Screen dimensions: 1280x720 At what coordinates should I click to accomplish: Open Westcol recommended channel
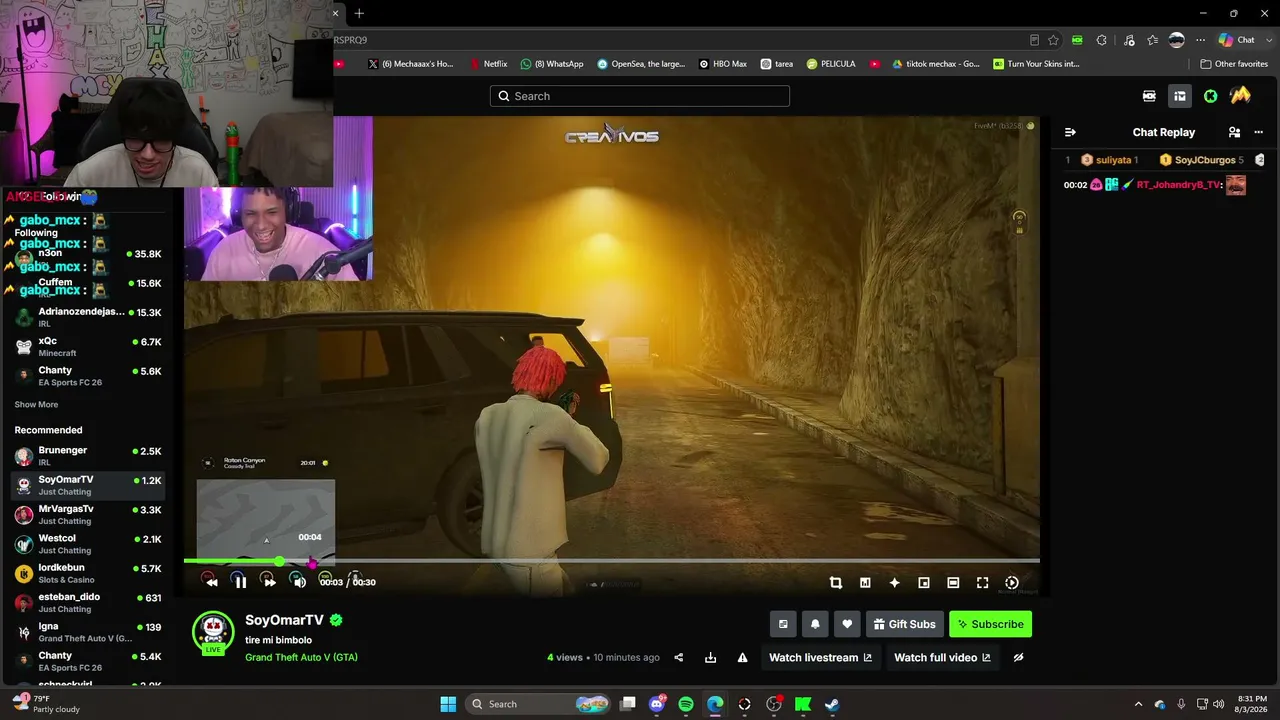click(88, 544)
